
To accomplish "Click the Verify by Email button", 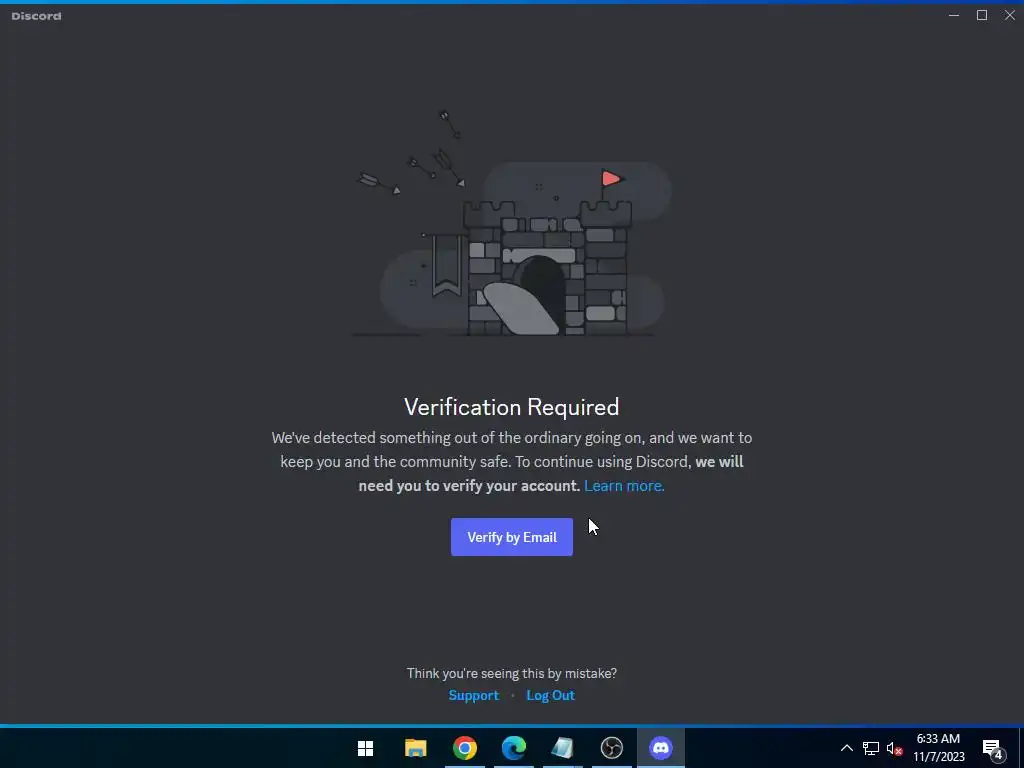I will click(x=511, y=537).
